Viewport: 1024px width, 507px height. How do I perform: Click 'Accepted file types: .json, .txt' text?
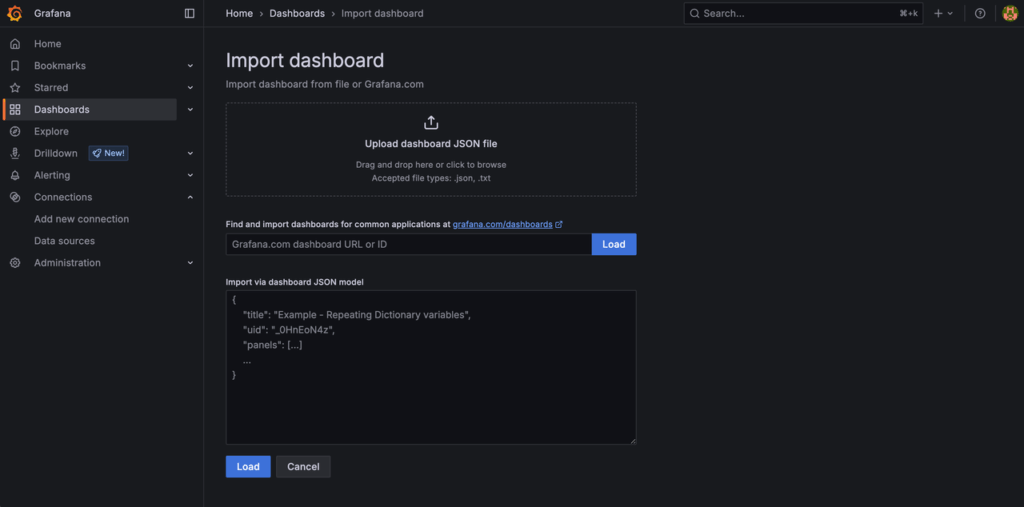click(431, 178)
